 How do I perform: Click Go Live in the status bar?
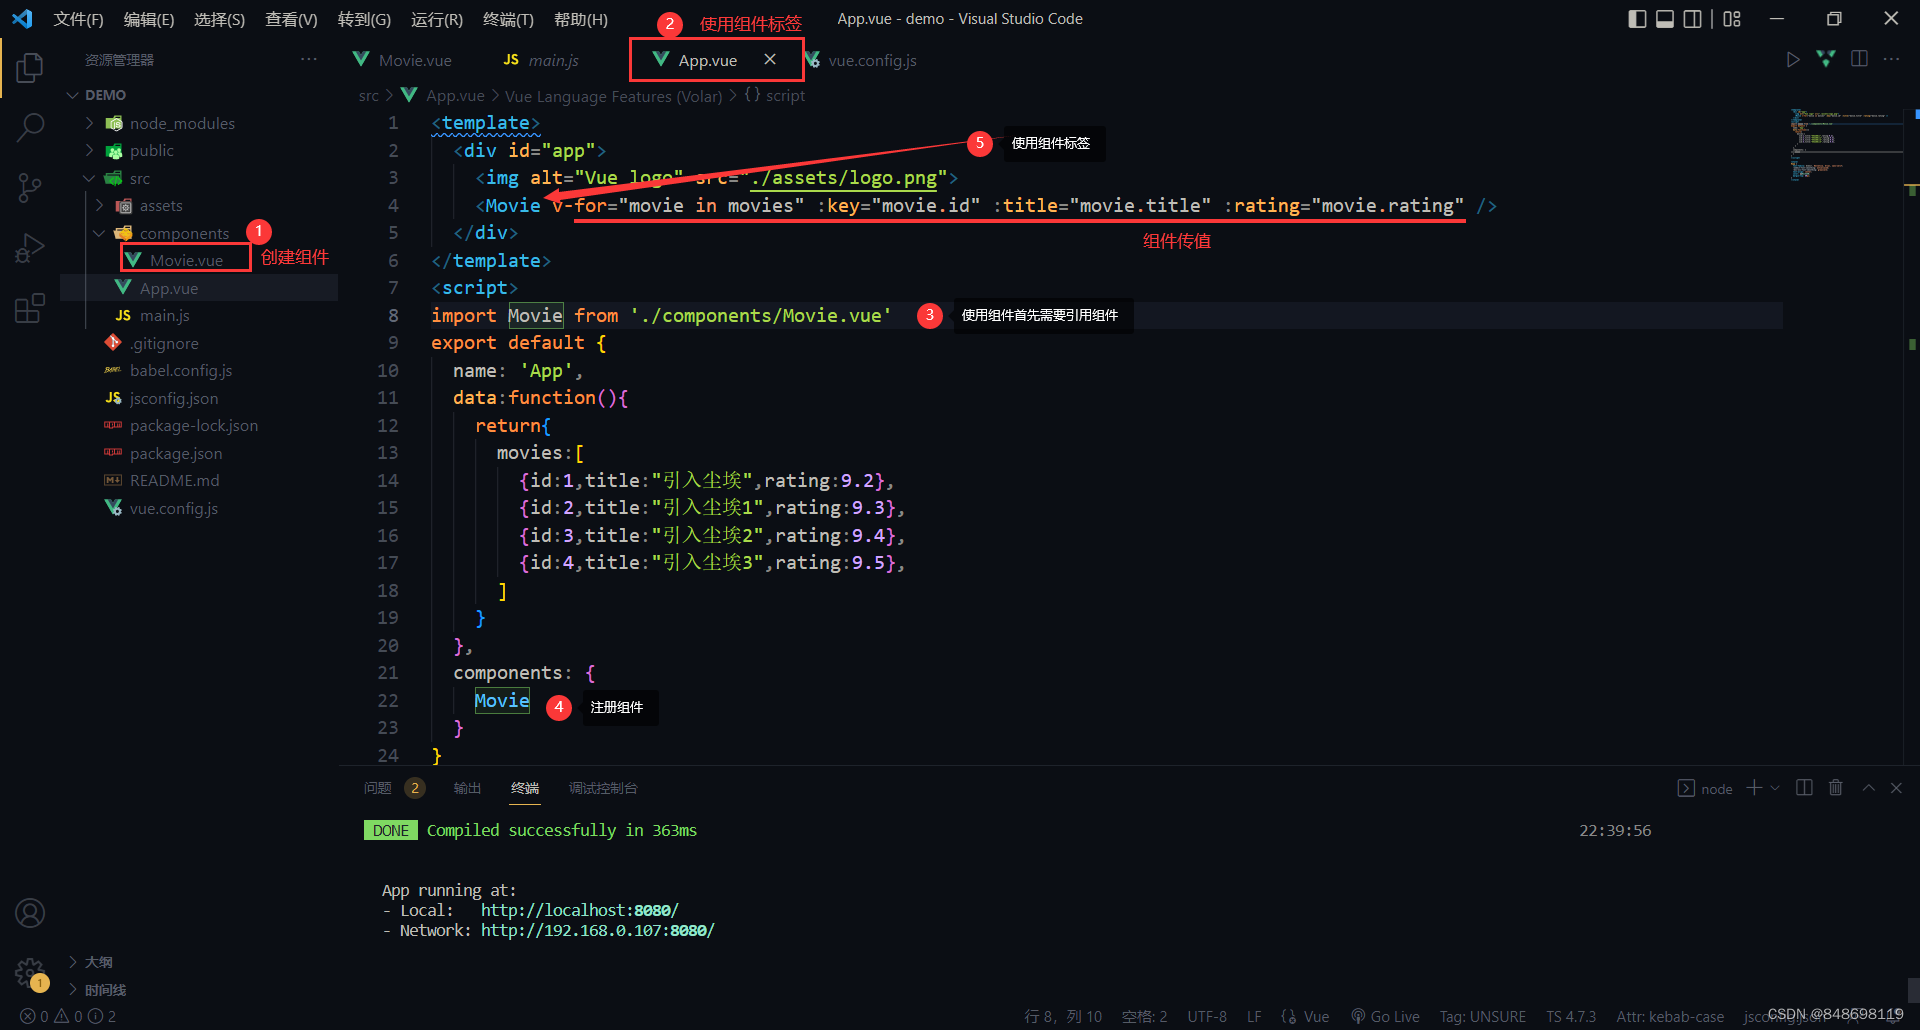click(1385, 1016)
